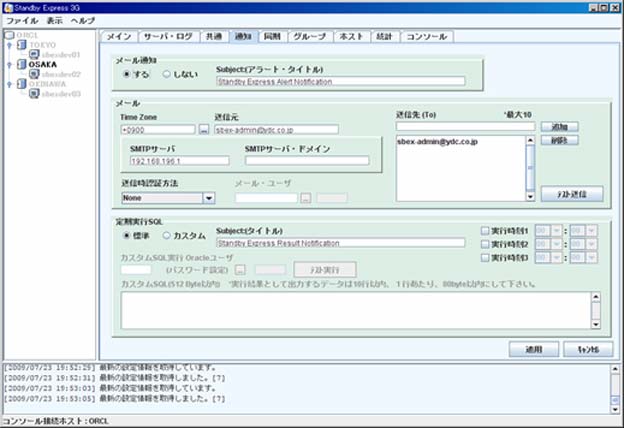The height and width of the screenshot is (428, 624).
Task: Open the 実行時刻1 minute dropdown
Action: tap(592, 231)
